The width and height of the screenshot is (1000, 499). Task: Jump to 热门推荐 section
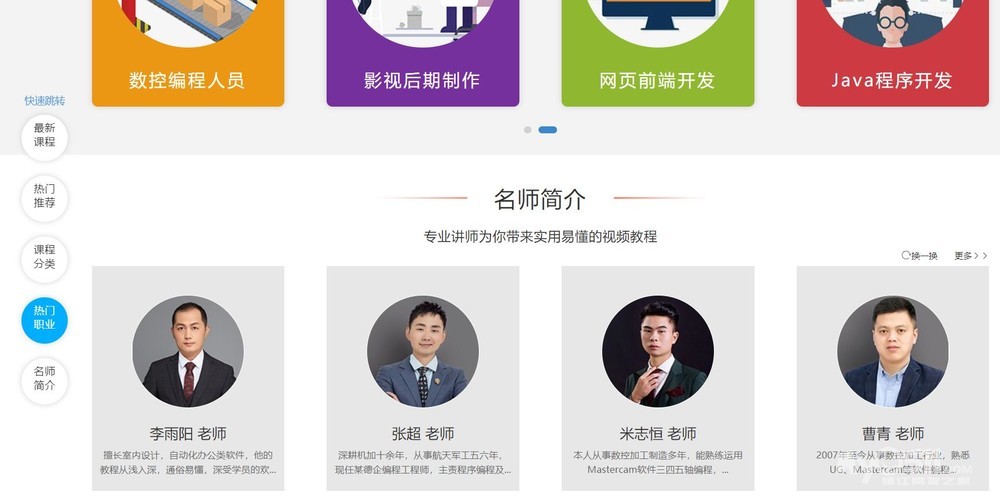(45, 198)
